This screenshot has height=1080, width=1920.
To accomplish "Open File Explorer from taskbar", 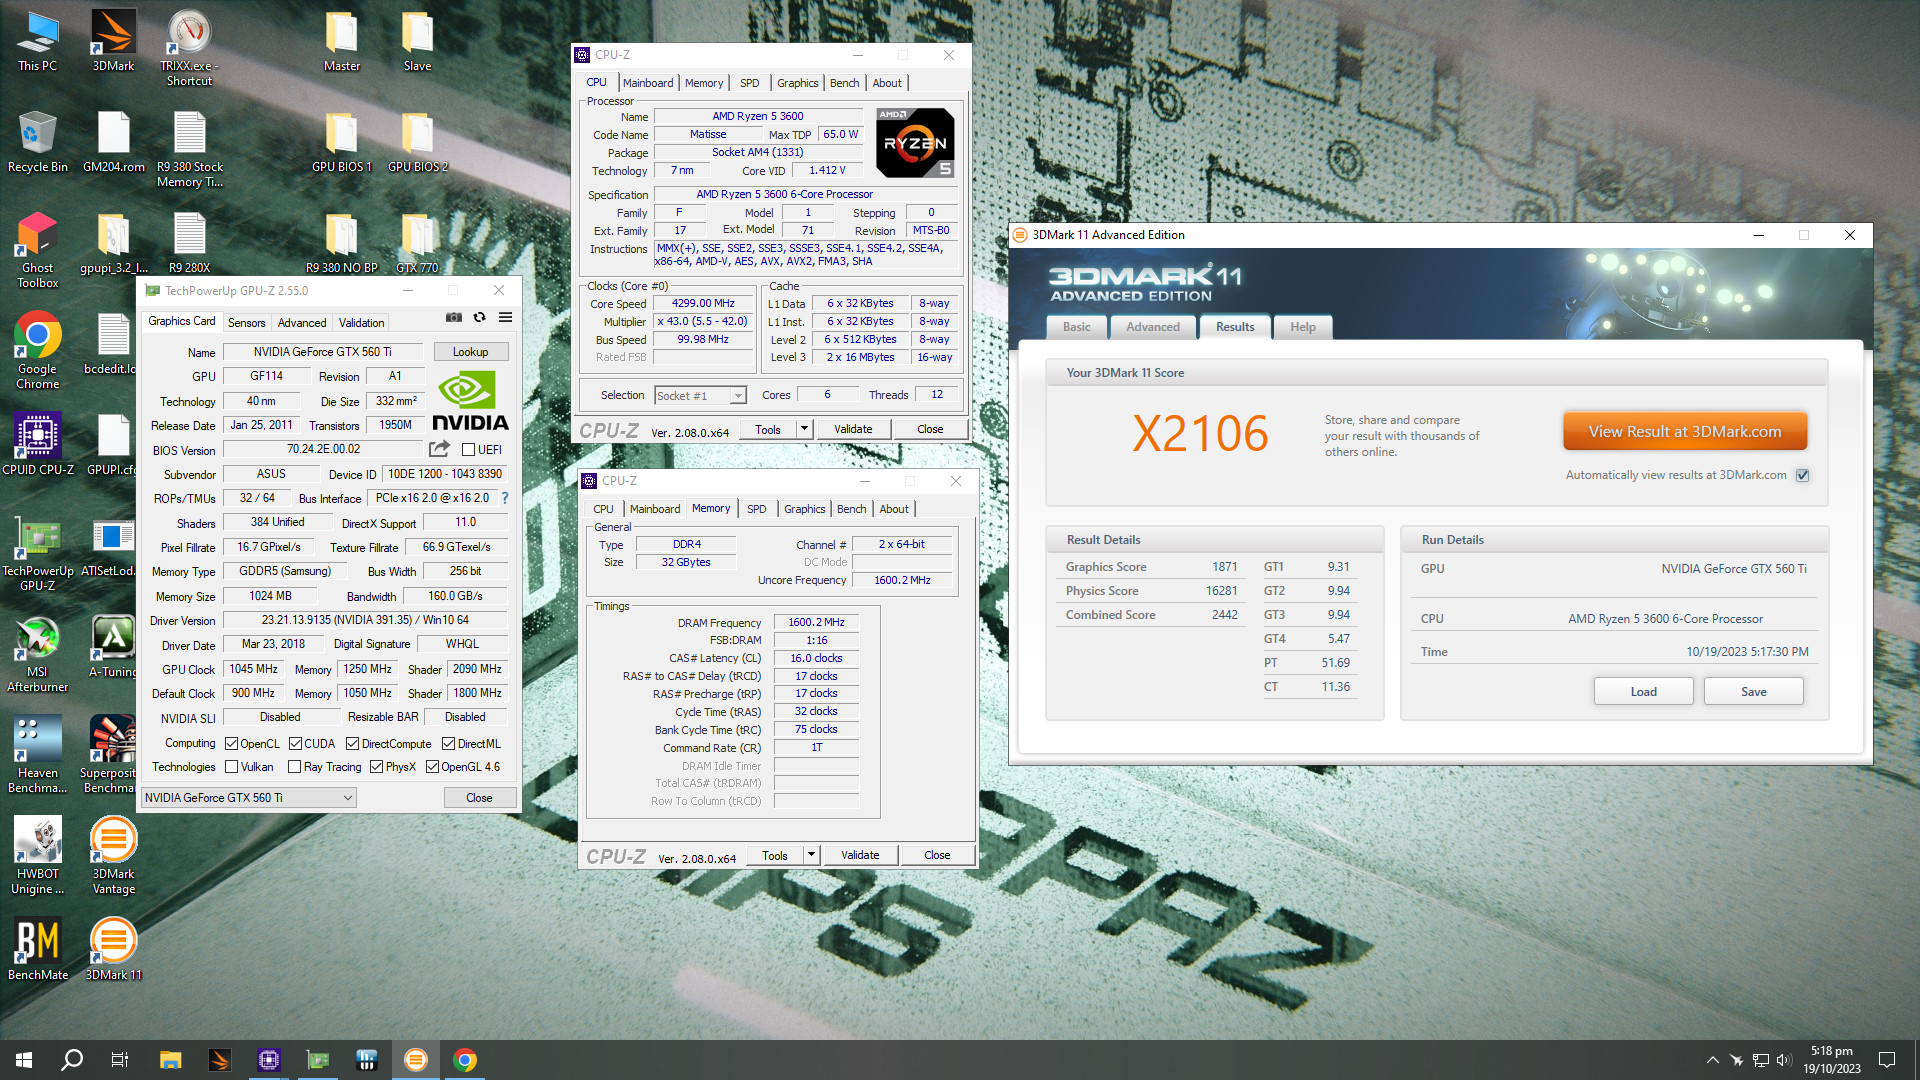I will (x=170, y=1060).
